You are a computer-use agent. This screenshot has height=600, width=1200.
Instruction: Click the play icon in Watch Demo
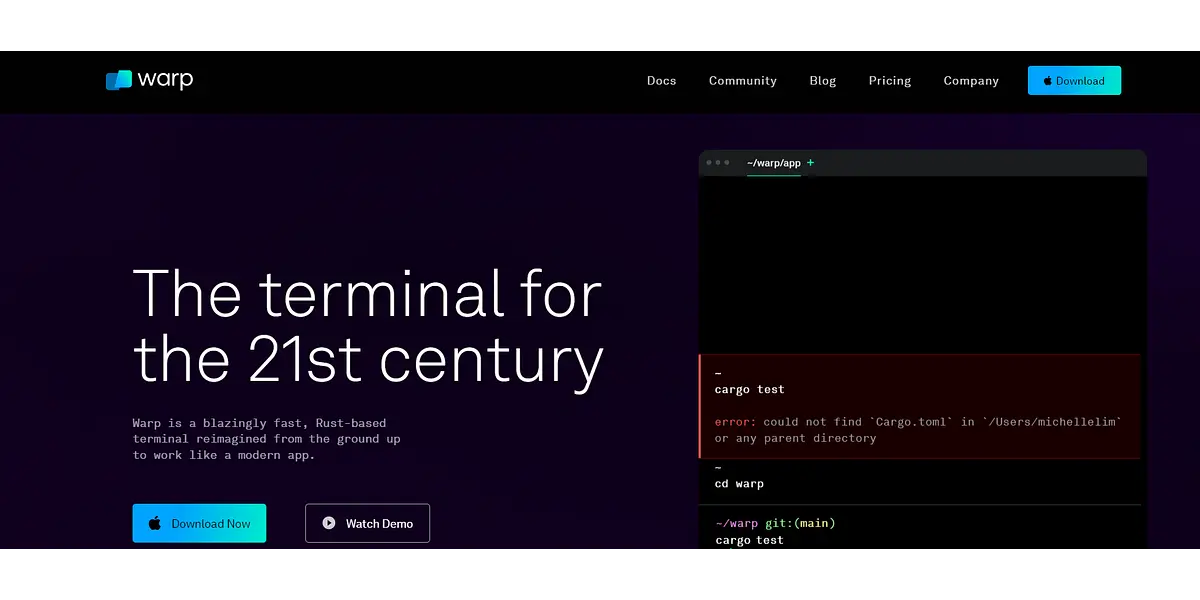pyautogui.click(x=328, y=523)
